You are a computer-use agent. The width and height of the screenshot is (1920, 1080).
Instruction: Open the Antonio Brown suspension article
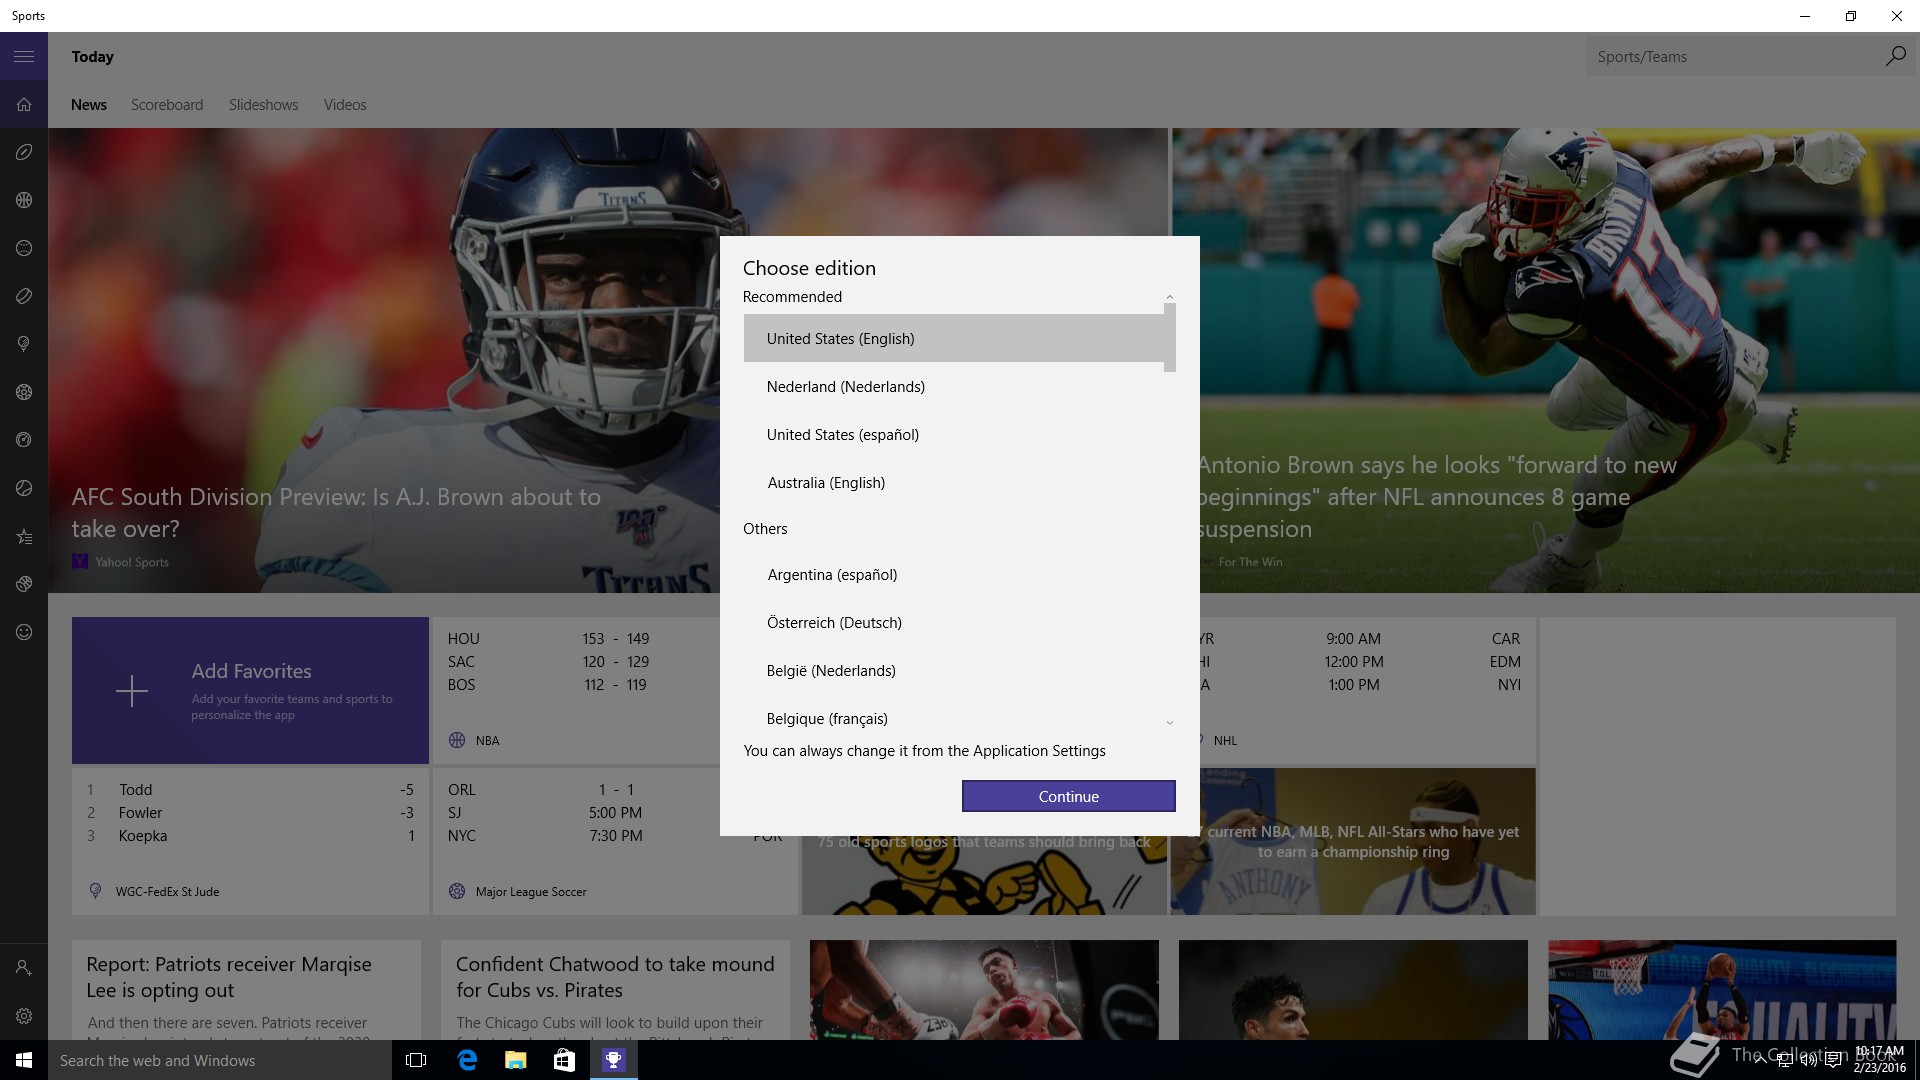pyautogui.click(x=1437, y=497)
